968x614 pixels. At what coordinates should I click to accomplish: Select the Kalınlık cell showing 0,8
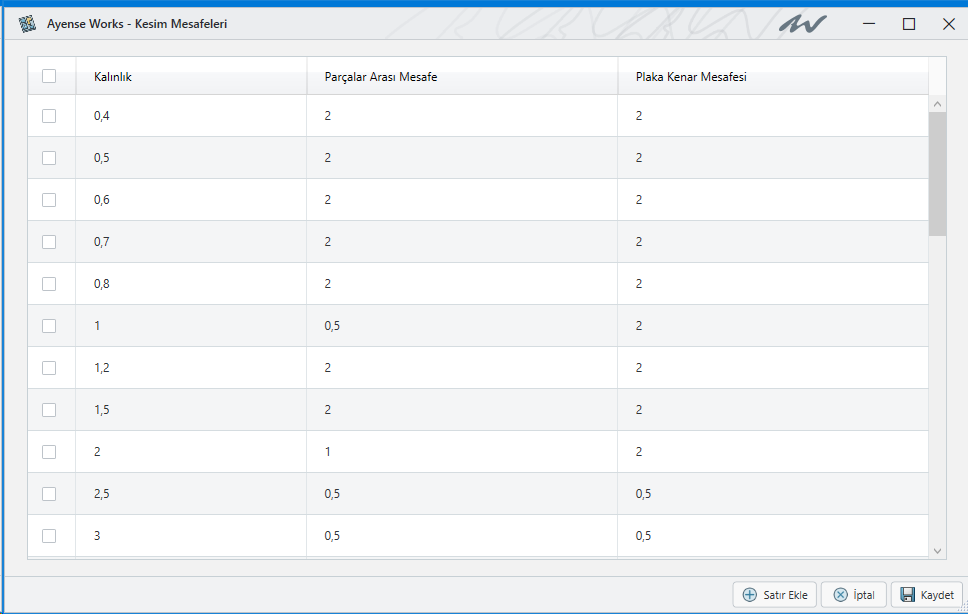click(191, 284)
